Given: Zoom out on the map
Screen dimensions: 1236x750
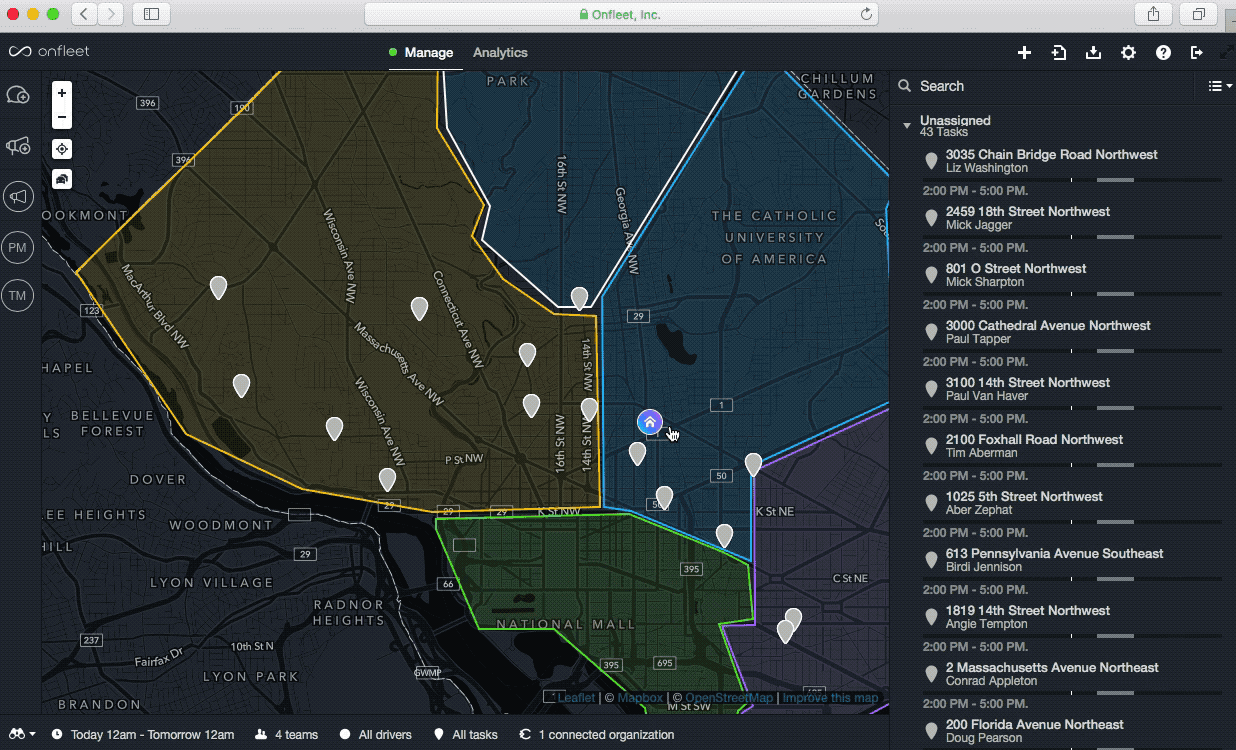Looking at the screenshot, I should point(62,117).
